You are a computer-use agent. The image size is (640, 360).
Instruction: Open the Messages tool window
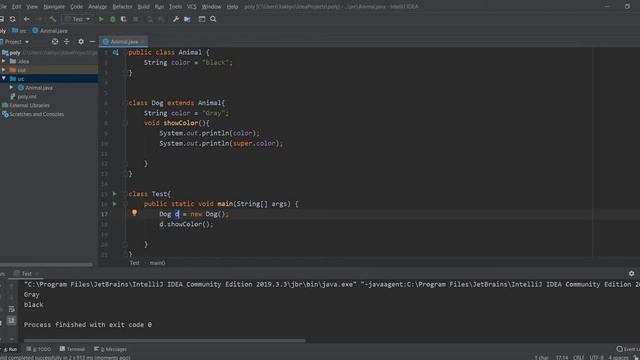(110, 349)
